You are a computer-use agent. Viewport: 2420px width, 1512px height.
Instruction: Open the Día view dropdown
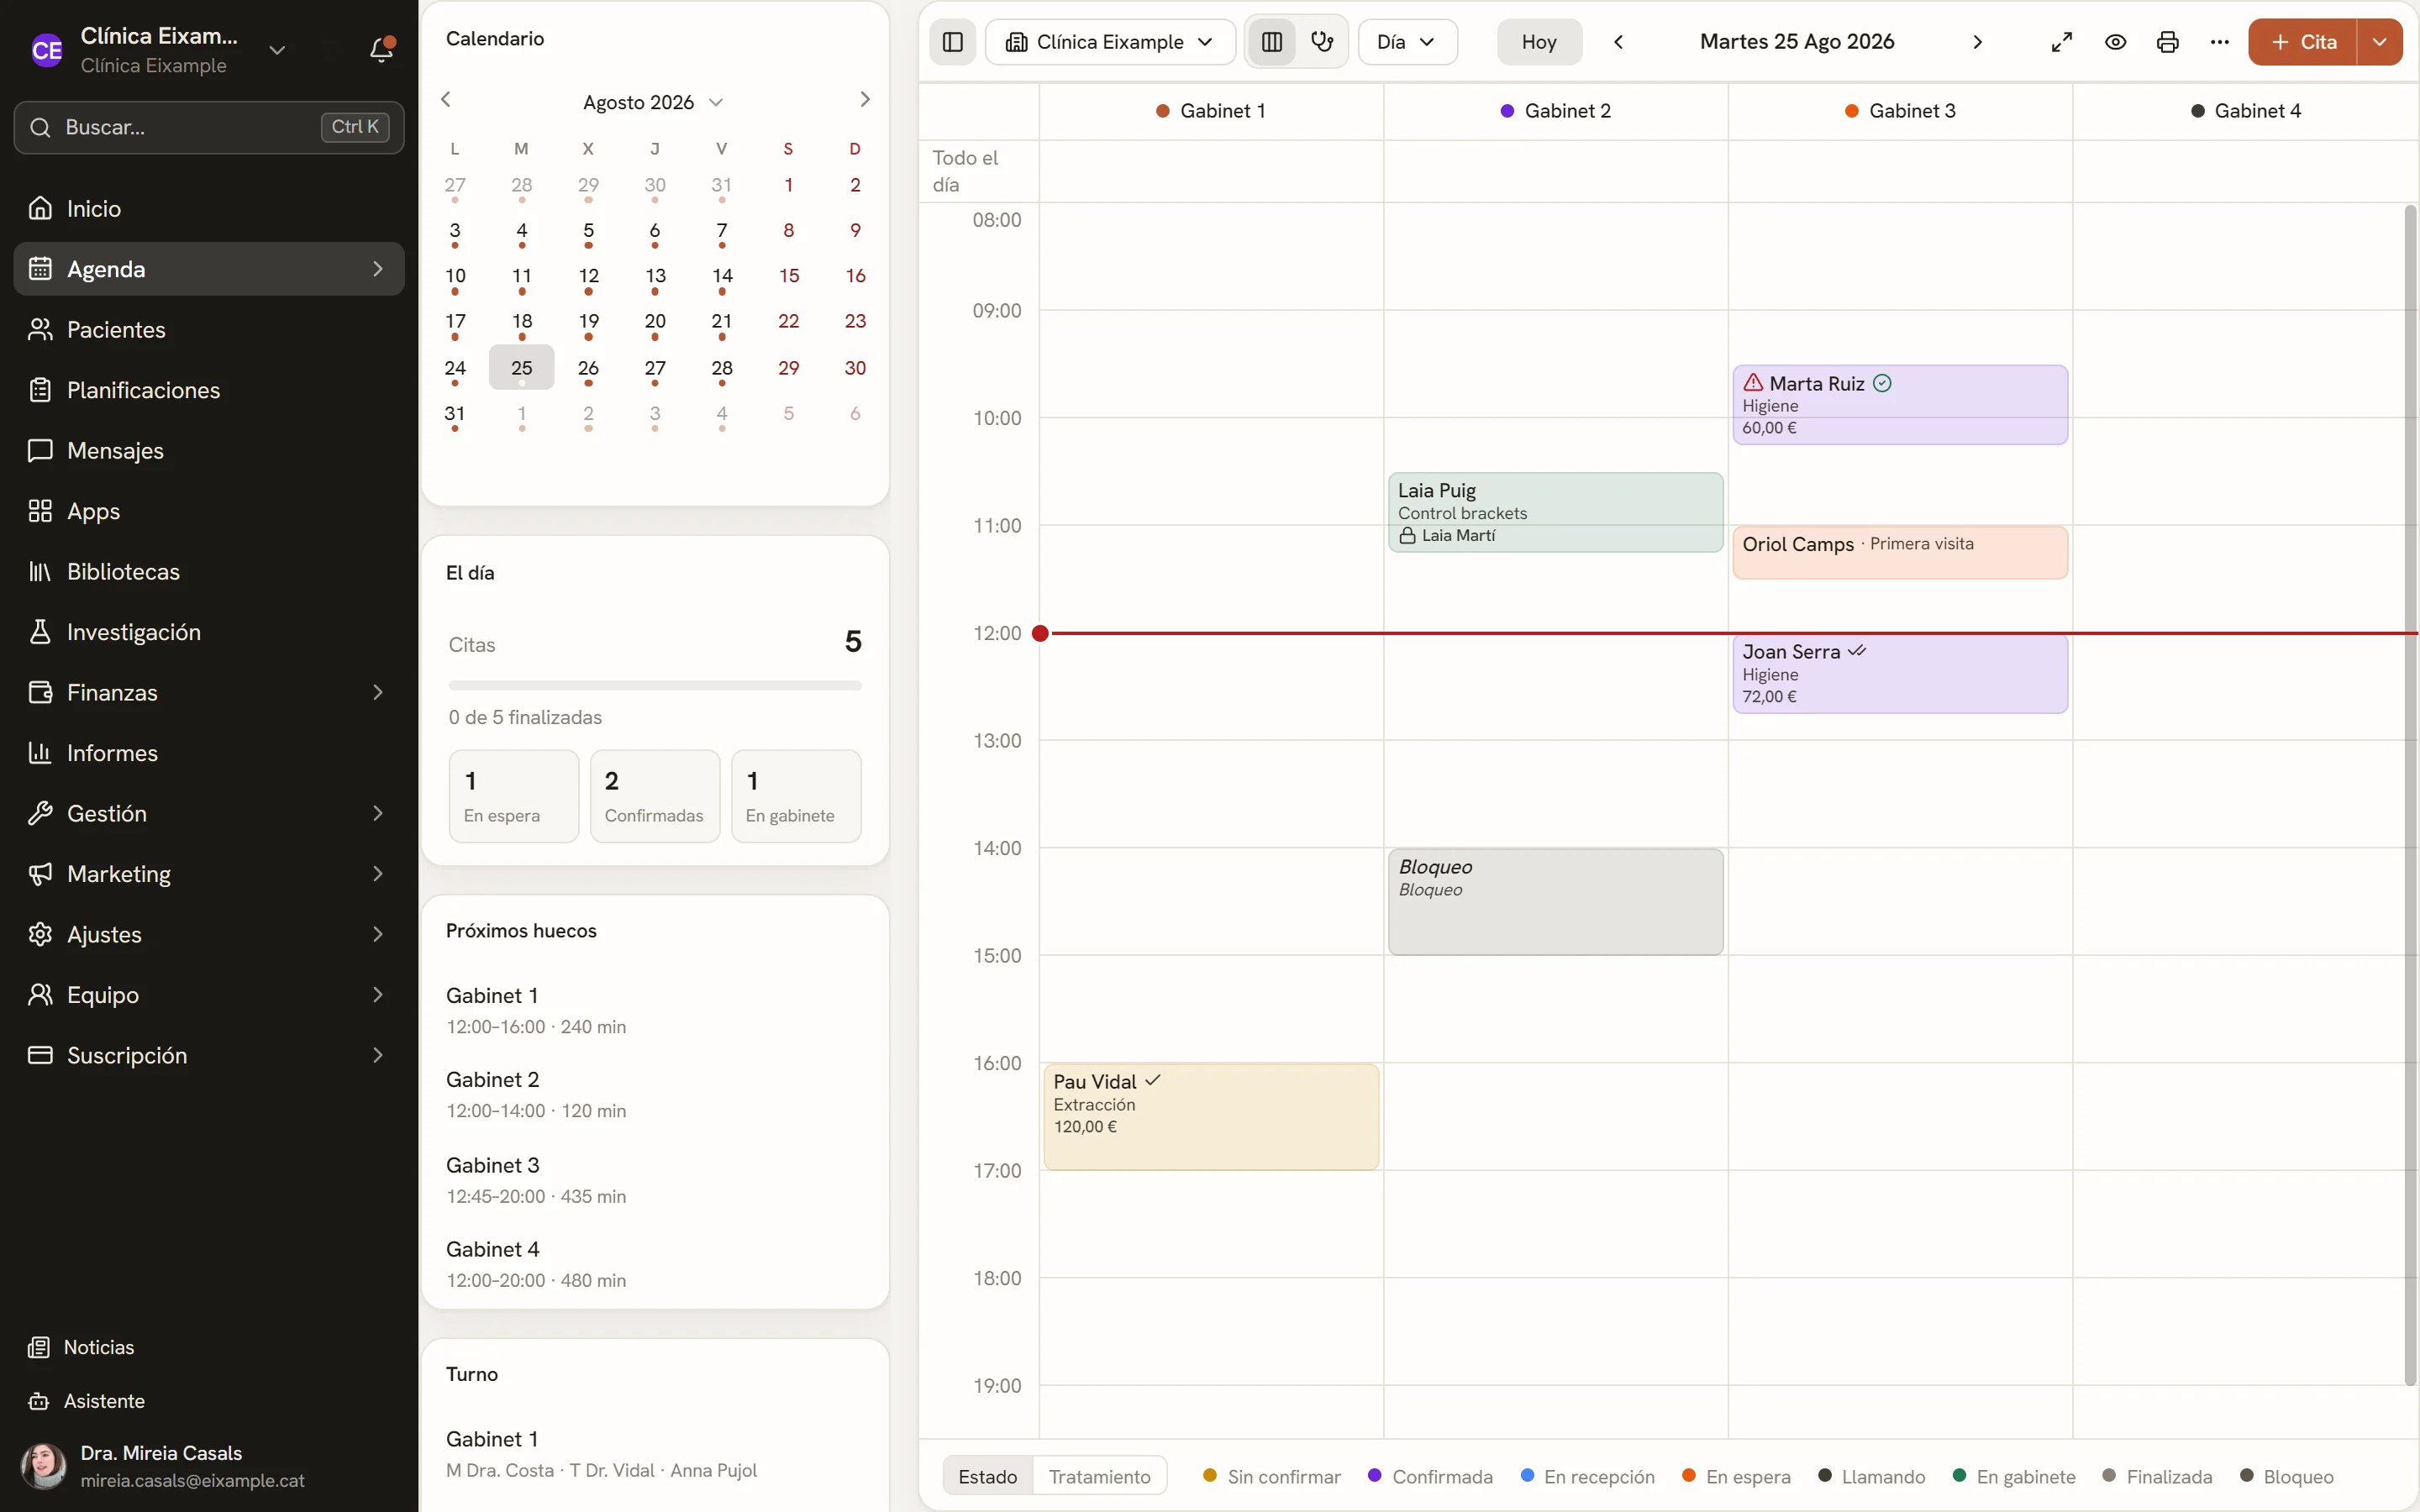tap(1407, 42)
